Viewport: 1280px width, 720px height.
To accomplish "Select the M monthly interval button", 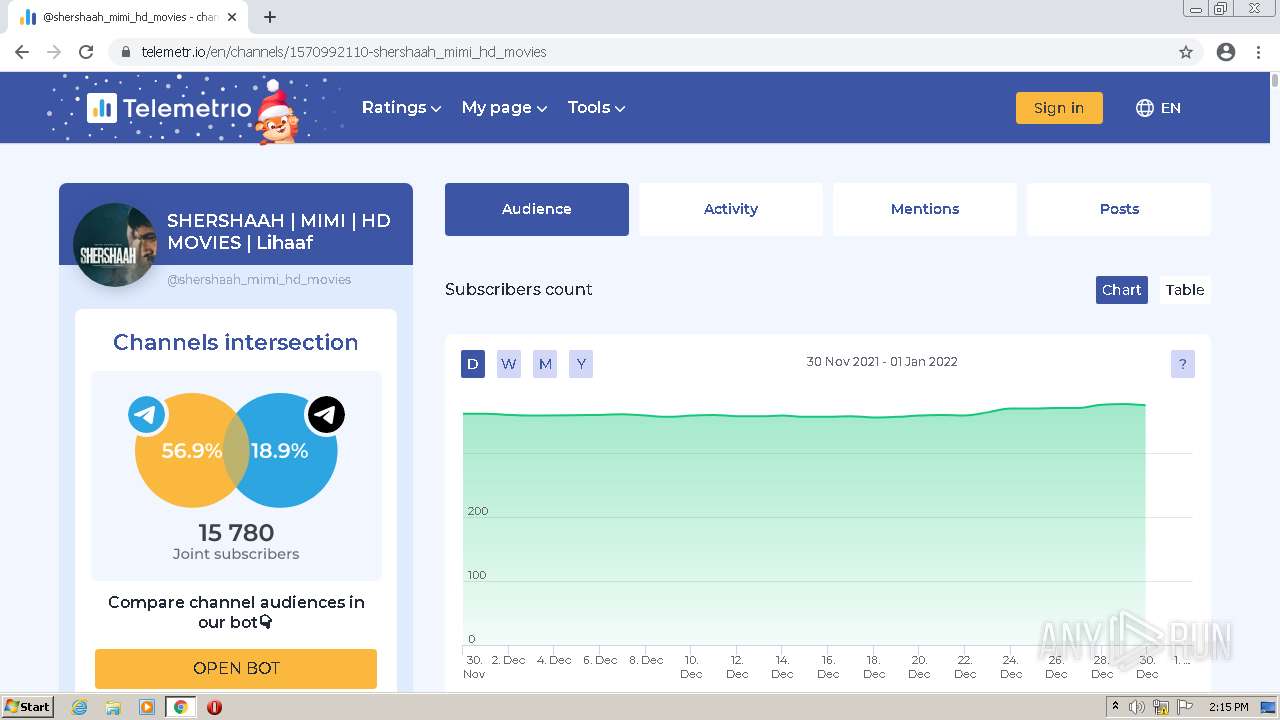I will point(545,364).
